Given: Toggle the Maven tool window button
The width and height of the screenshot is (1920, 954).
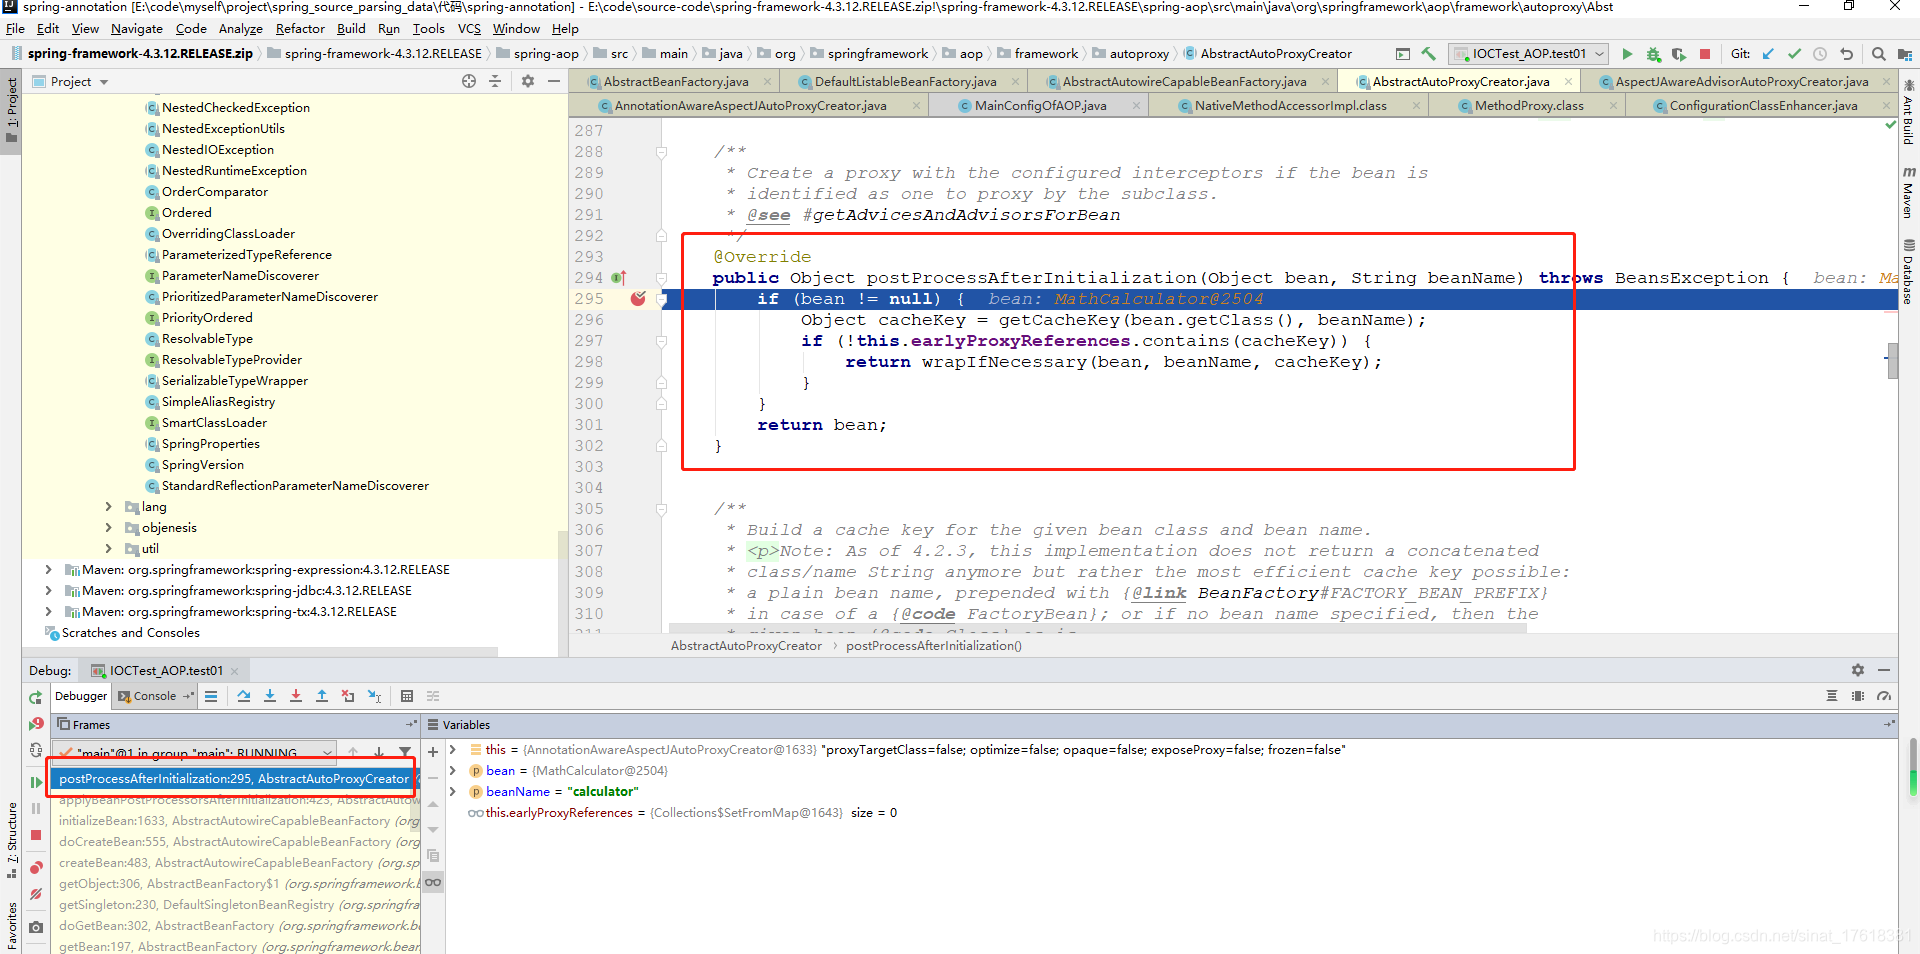Looking at the screenshot, I should pos(1908,192).
